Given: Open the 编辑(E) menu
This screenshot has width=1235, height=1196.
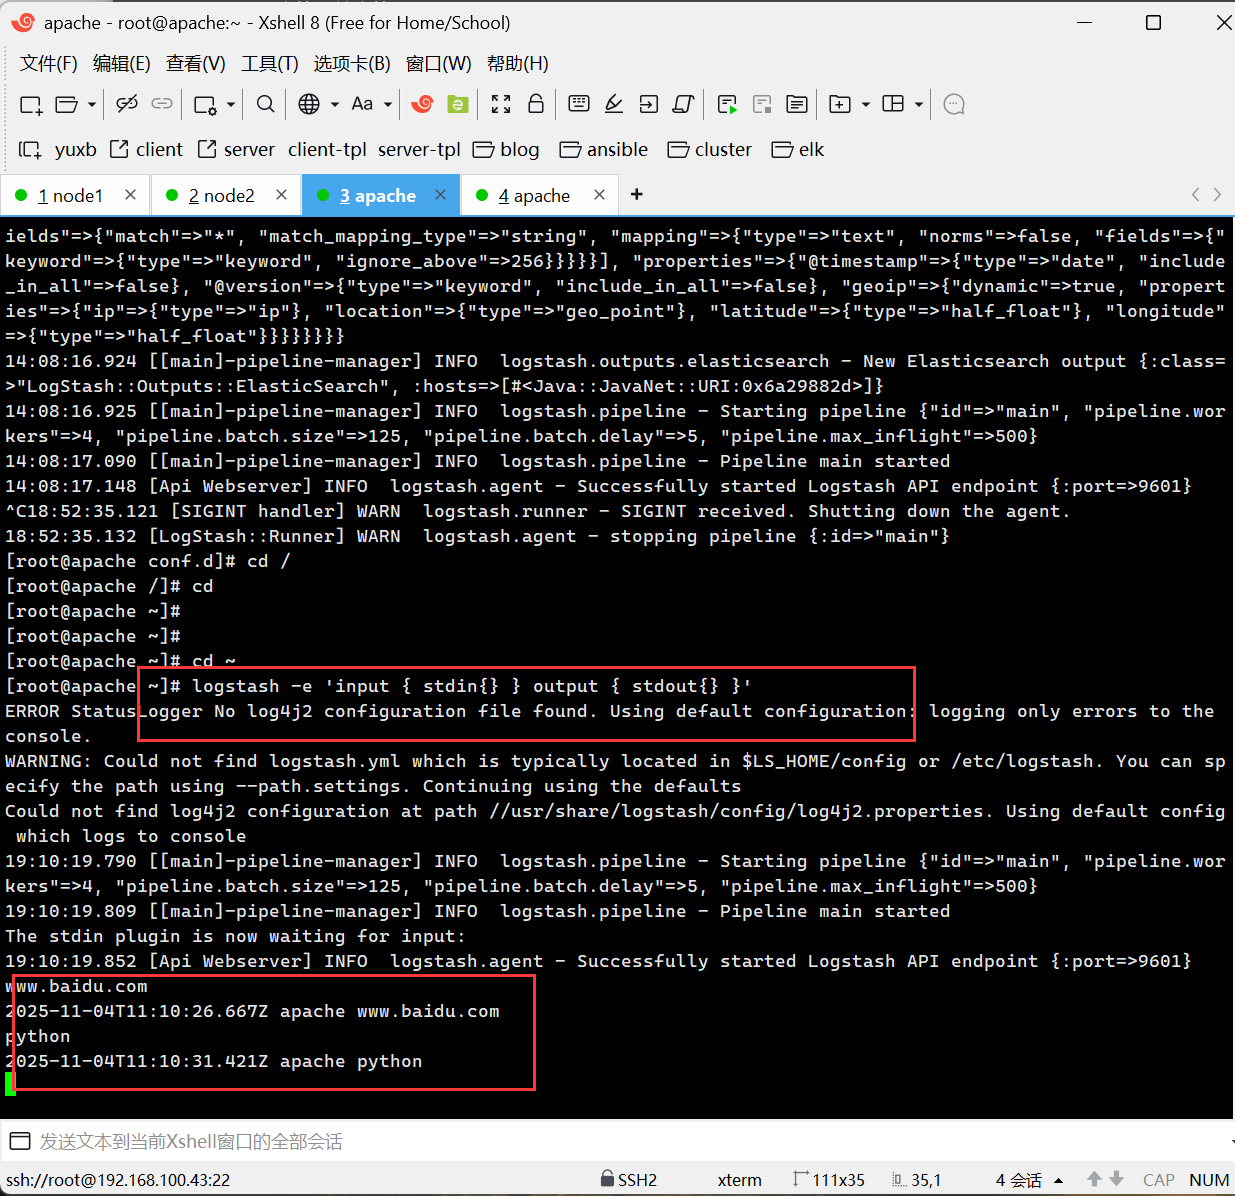Looking at the screenshot, I should (x=122, y=64).
